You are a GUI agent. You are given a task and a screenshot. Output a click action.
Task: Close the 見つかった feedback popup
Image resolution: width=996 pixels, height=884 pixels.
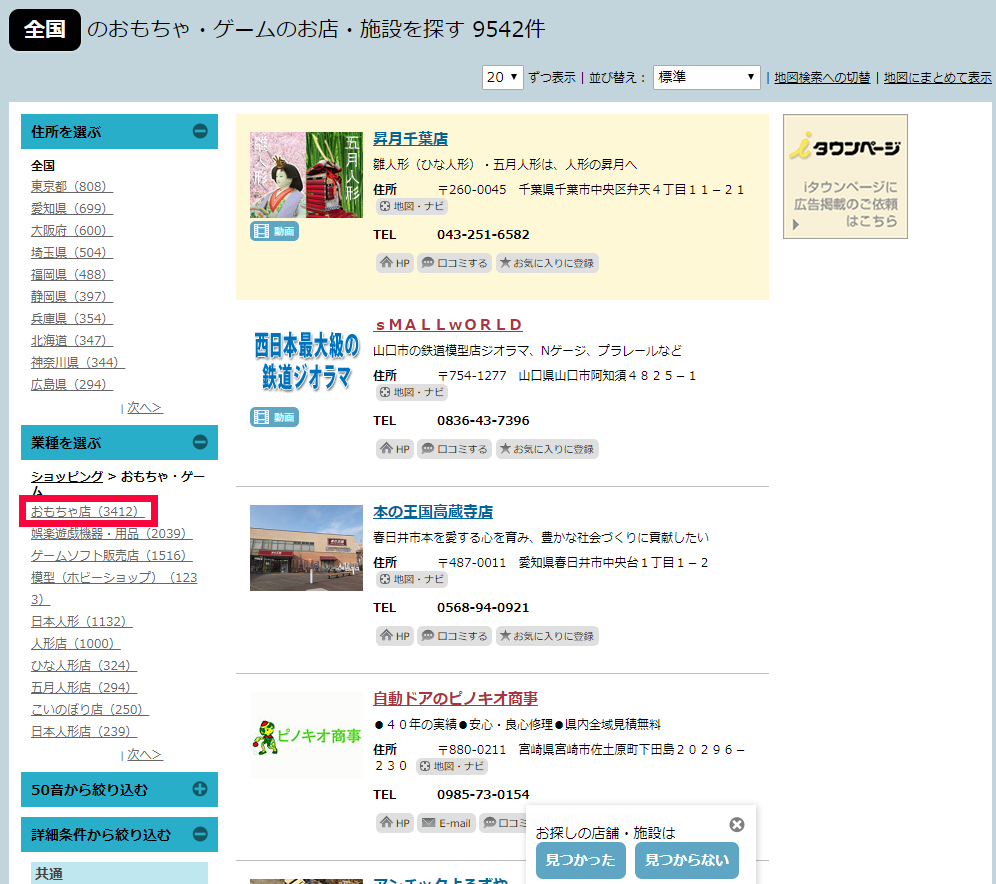[x=737, y=825]
